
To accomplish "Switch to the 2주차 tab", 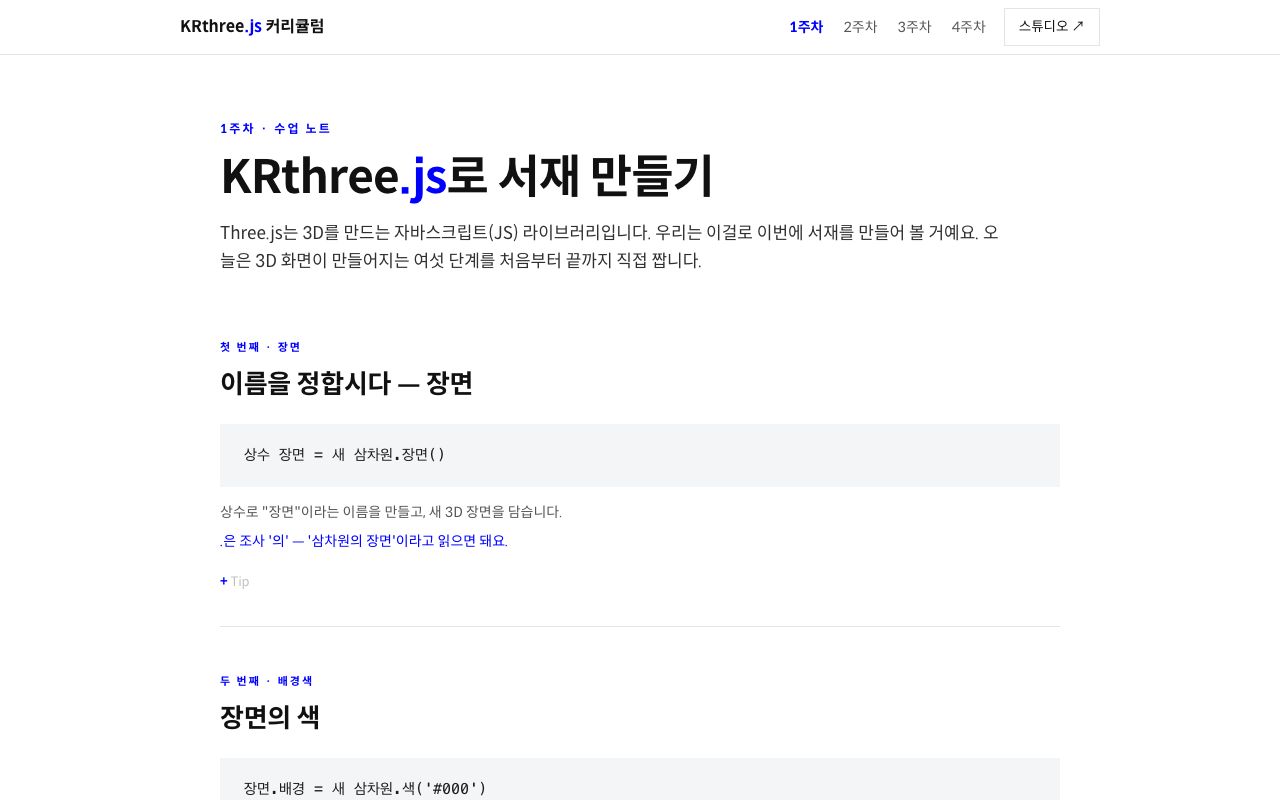I will pyautogui.click(x=860, y=27).
